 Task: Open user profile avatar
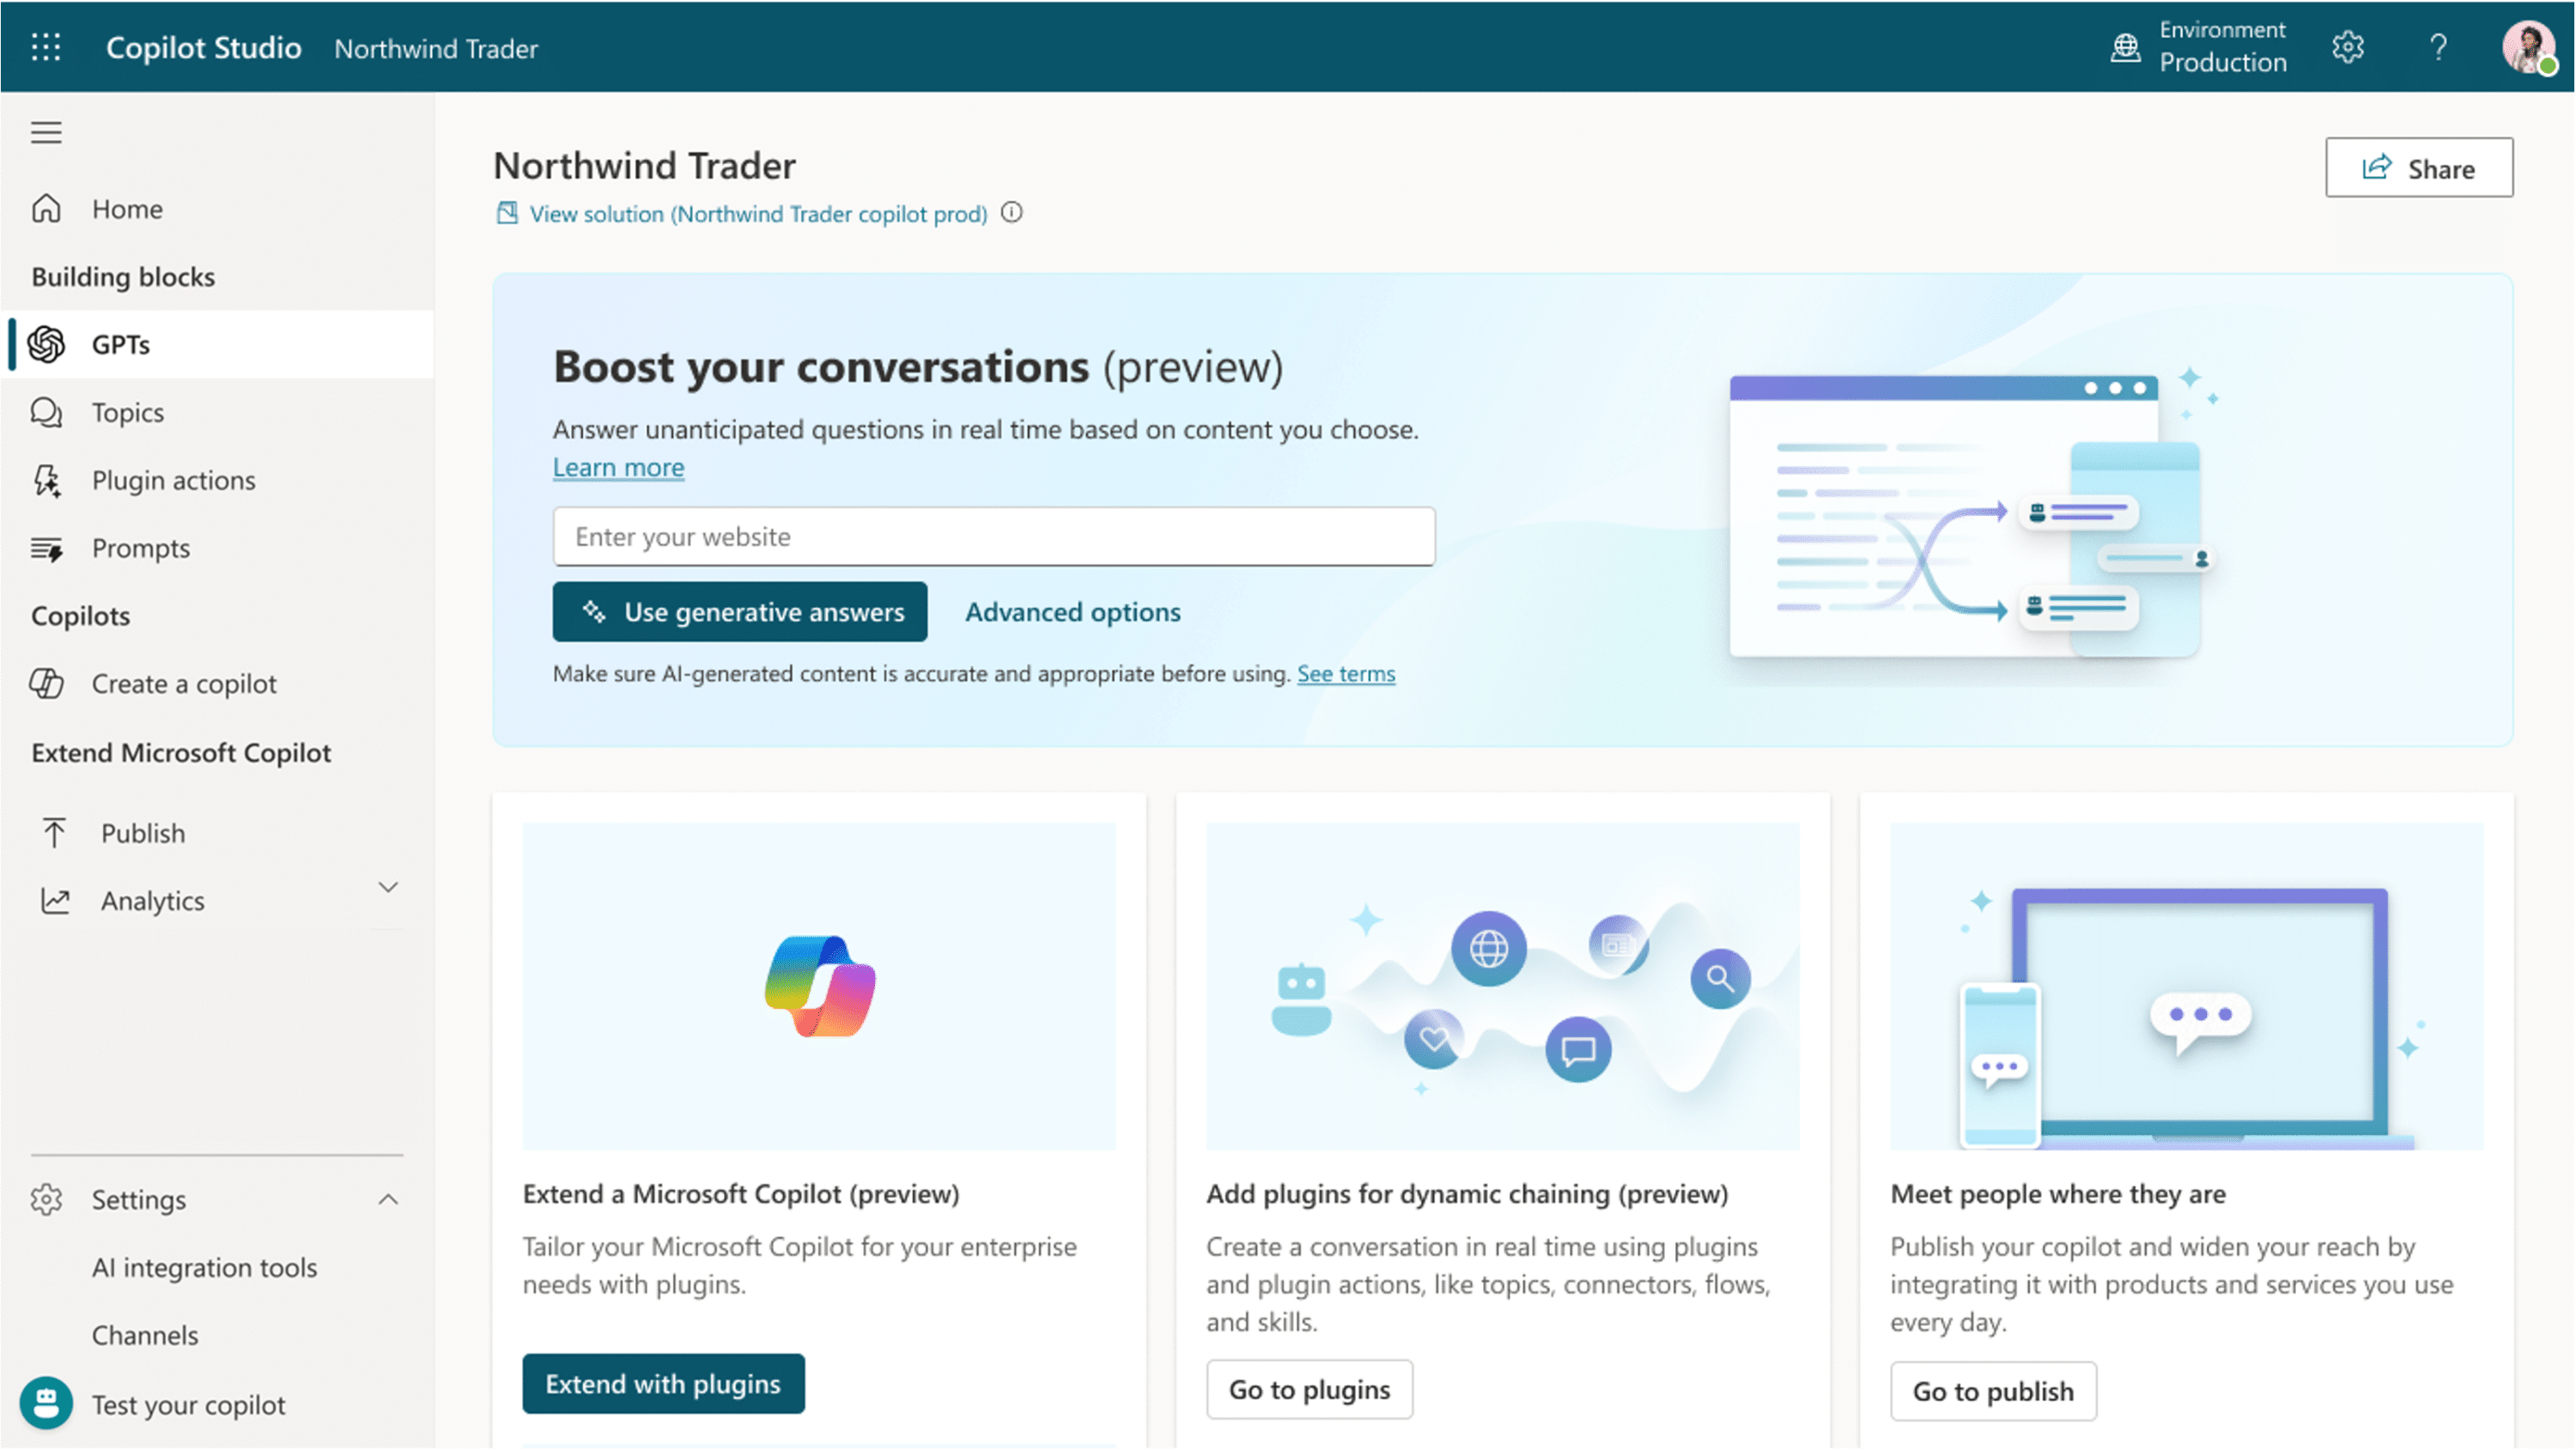coord(2529,47)
